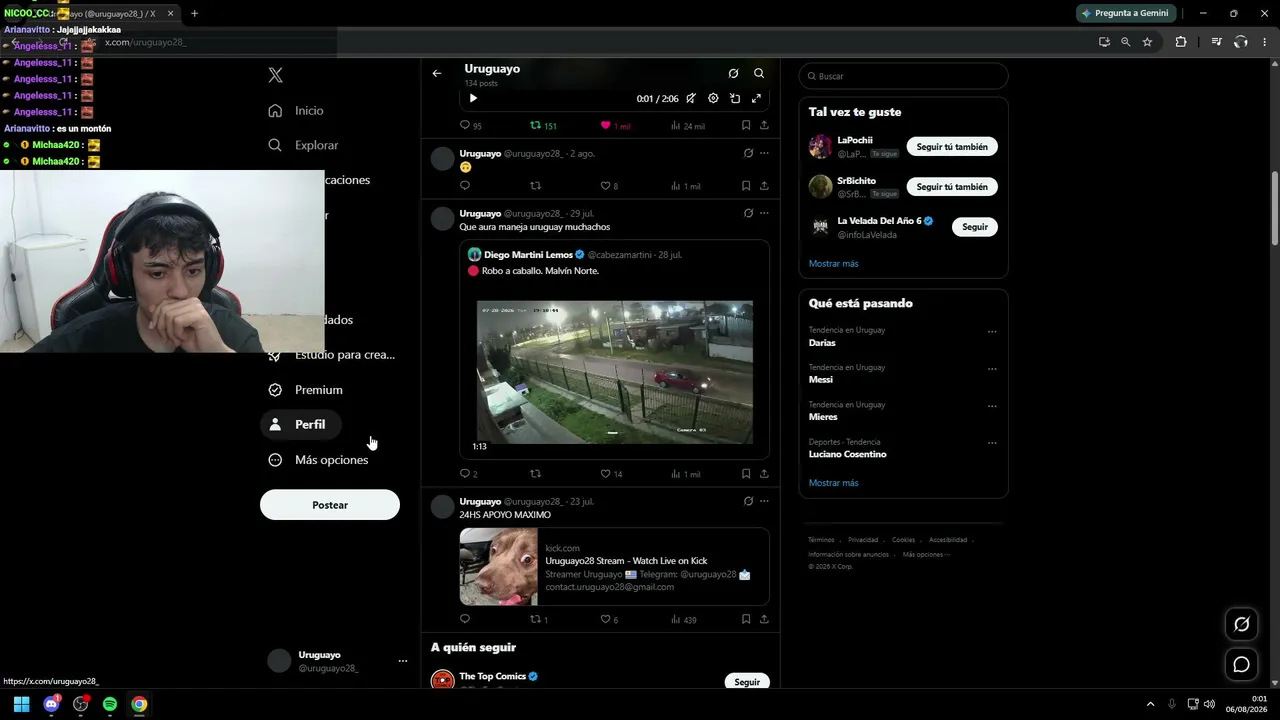Viewport: 1280px width, 720px height.
Task: Open the floating Grok button
Action: (1242, 624)
